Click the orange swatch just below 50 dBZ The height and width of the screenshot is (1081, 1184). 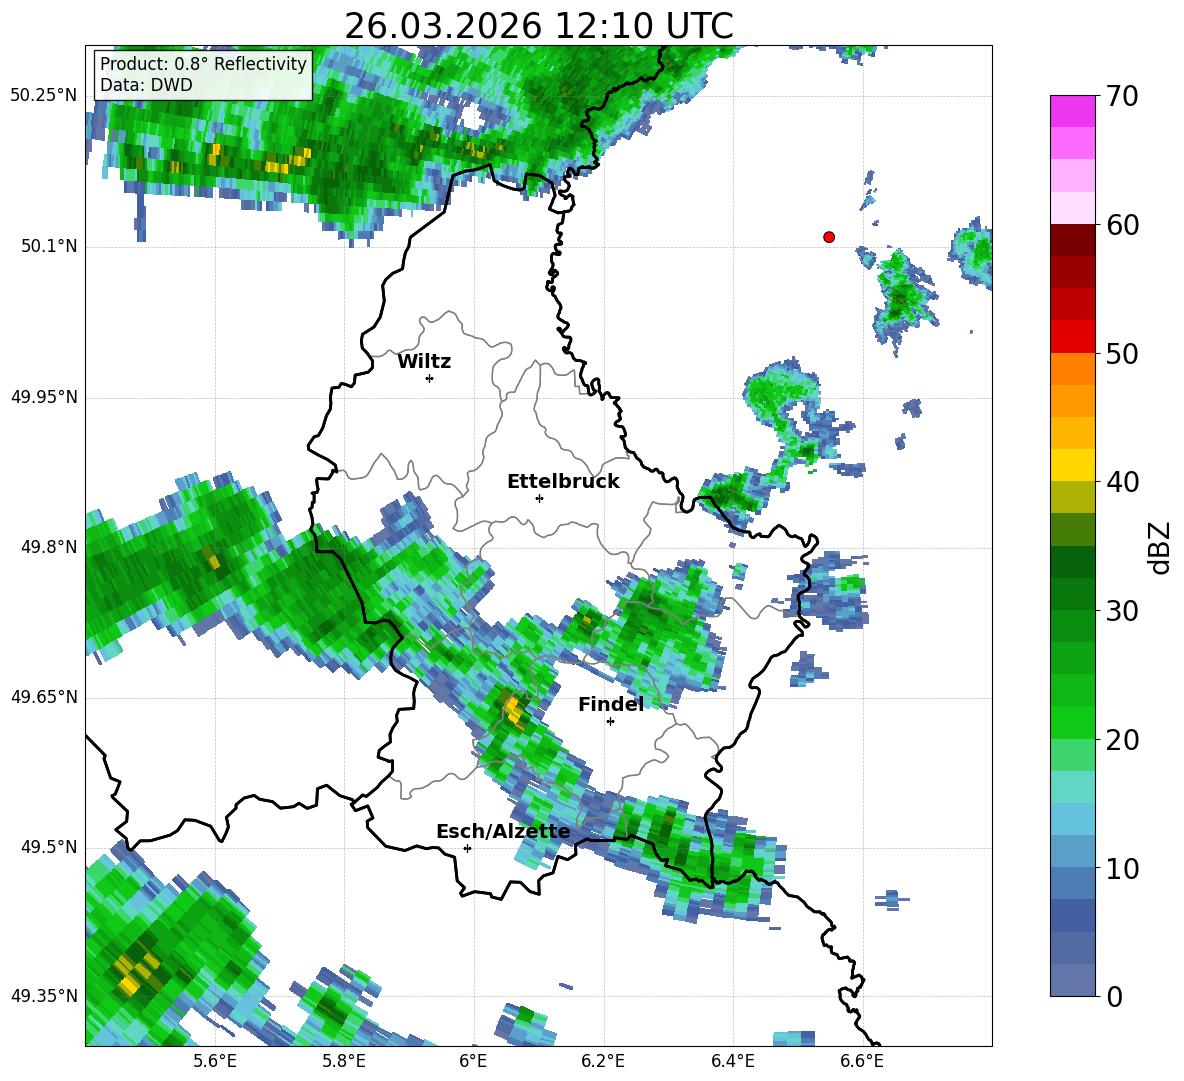tap(1072, 369)
